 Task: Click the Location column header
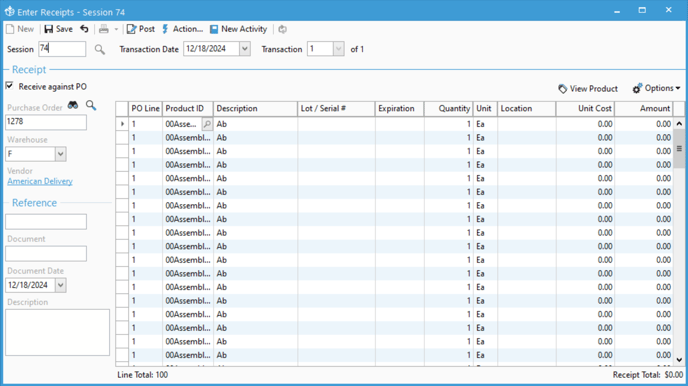pos(527,108)
